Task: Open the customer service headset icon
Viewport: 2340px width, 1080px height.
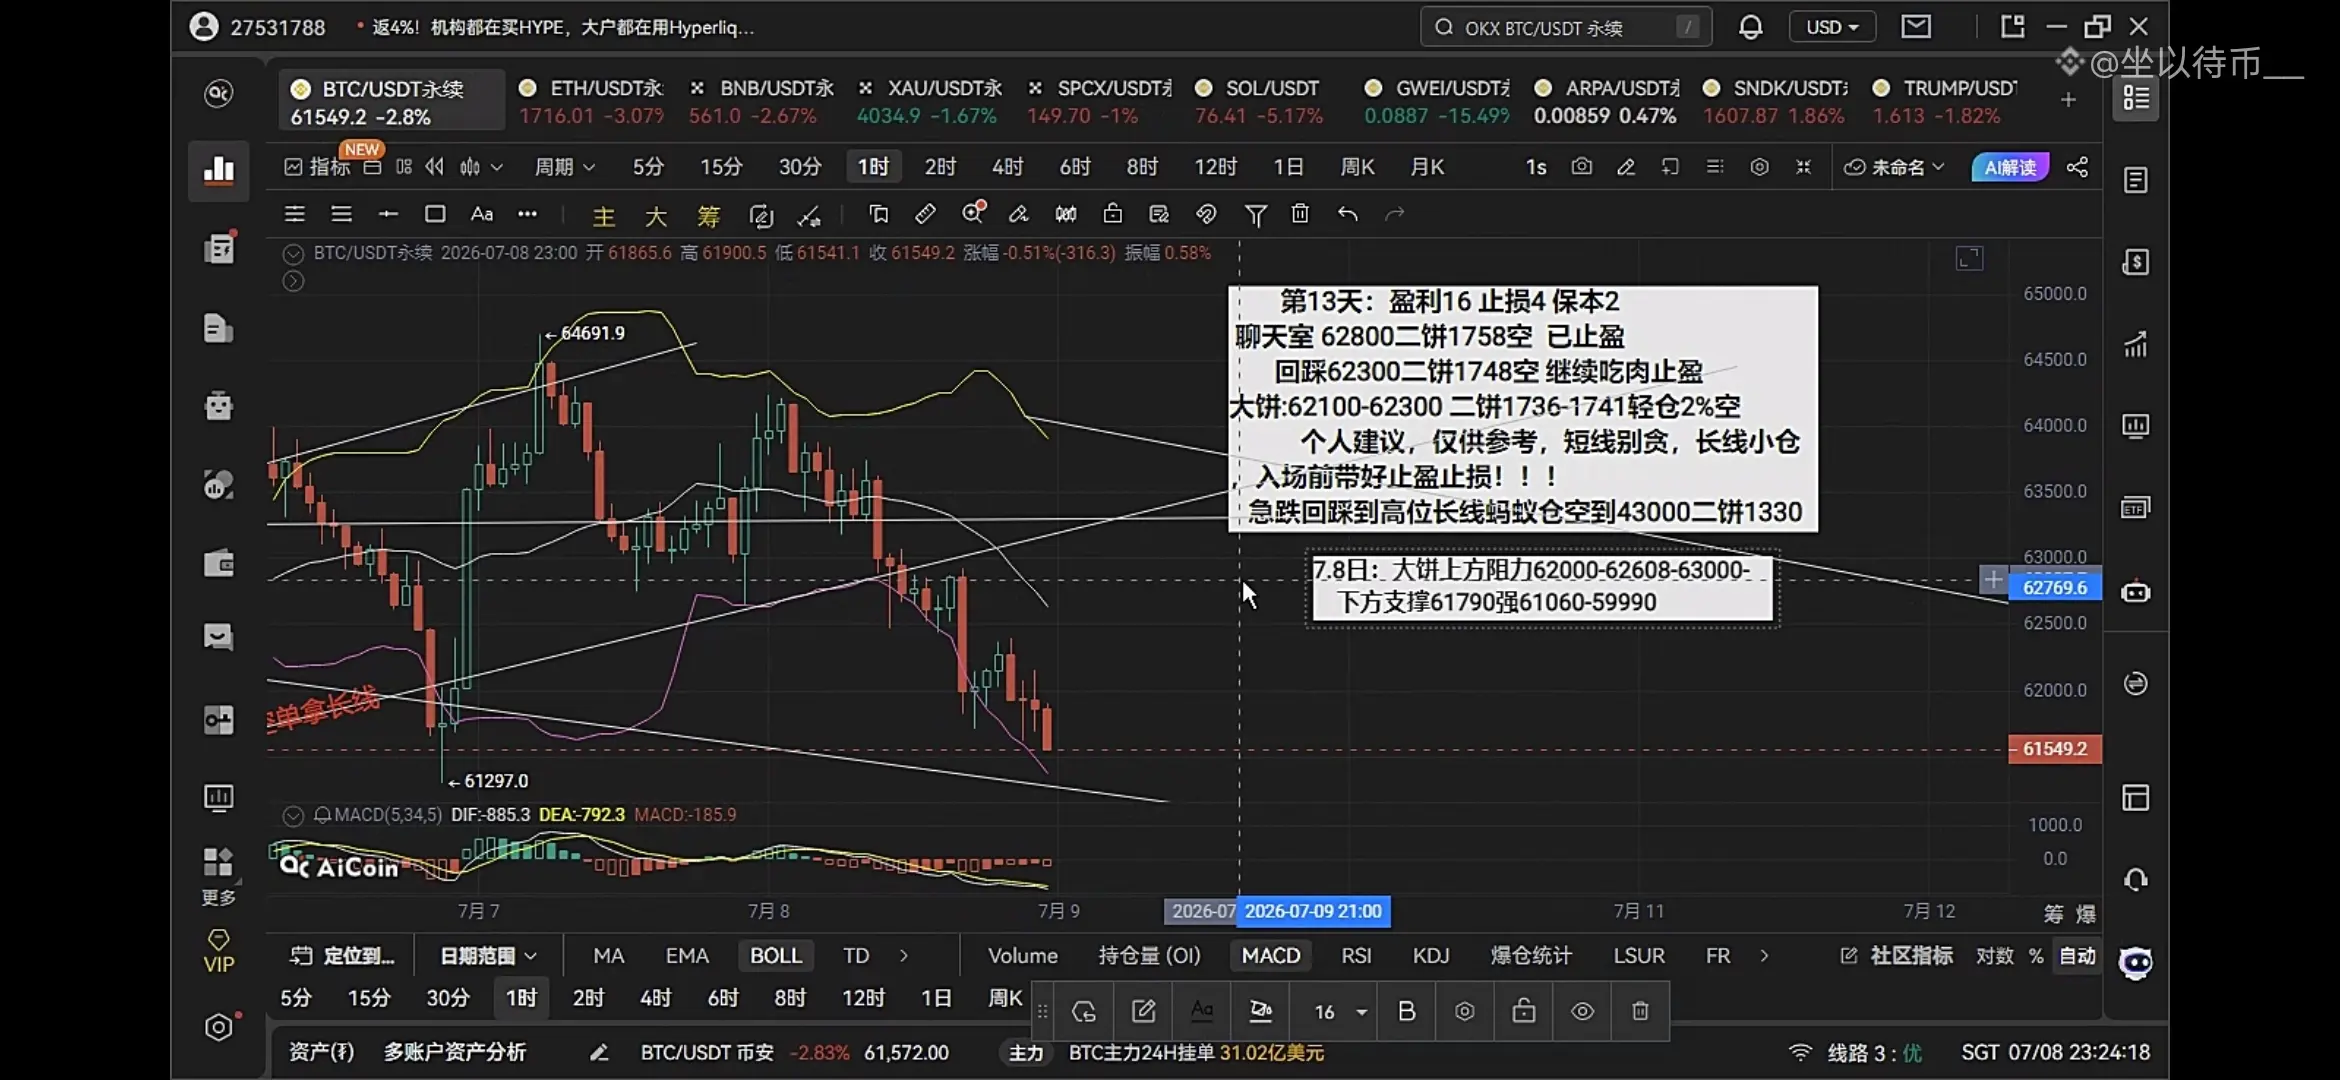Action: click(x=2136, y=879)
